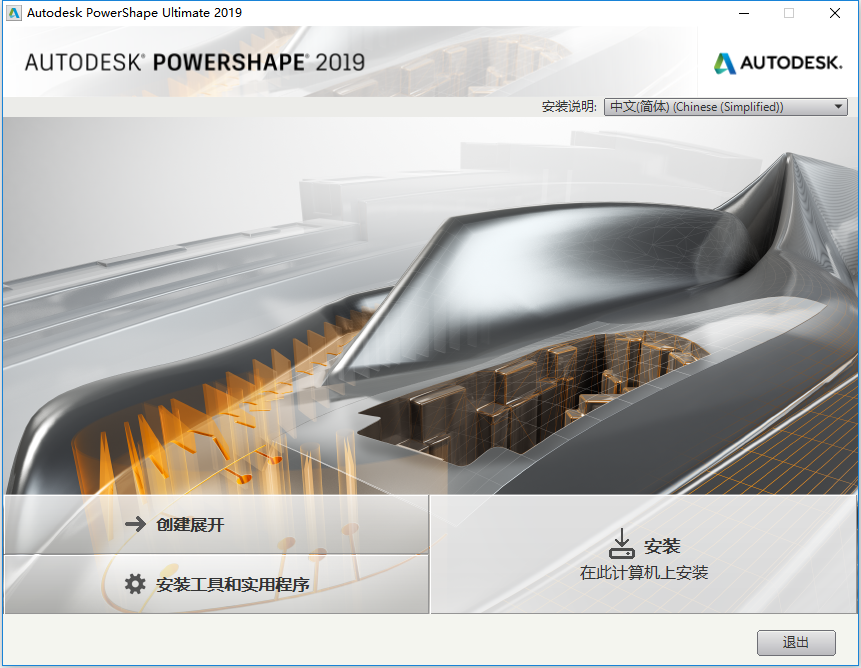Screen dimensions: 861x668
Task: Click the arrow icon beside 创建展开
Action: coord(135,524)
